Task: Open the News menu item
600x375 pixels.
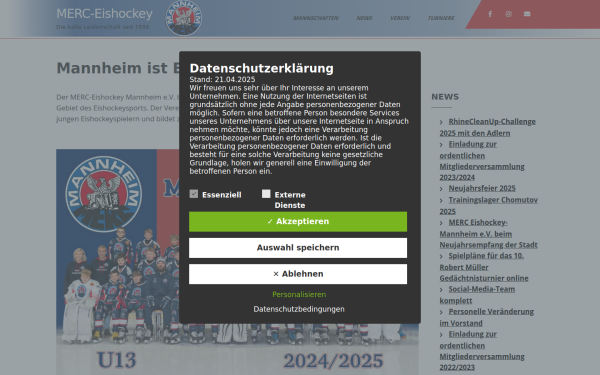Action: [x=364, y=18]
